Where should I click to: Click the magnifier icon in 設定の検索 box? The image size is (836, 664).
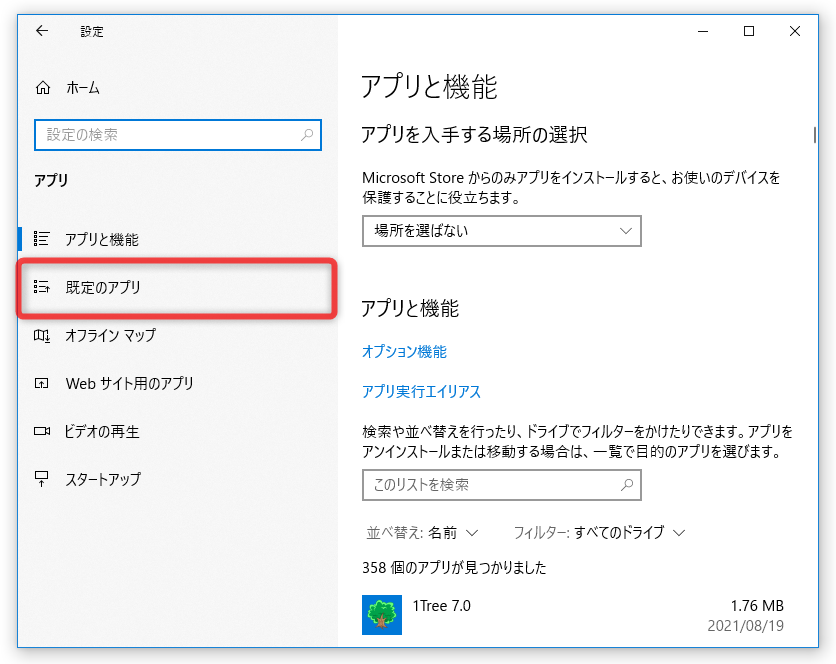pos(307,135)
